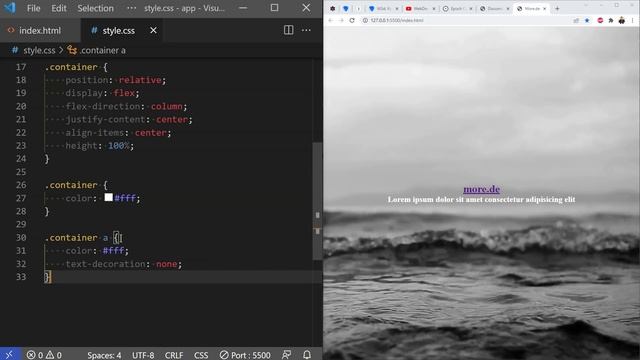Open the Chrome three-dot menu

632,20
